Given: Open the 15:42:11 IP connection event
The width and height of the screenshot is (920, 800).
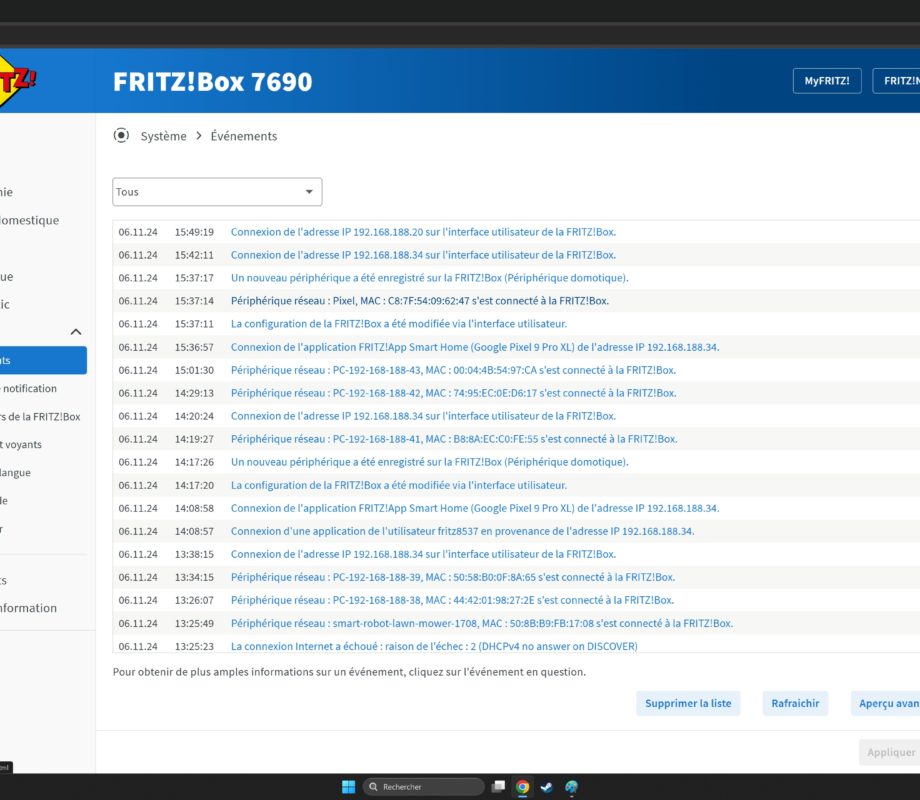Looking at the screenshot, I should [x=423, y=255].
